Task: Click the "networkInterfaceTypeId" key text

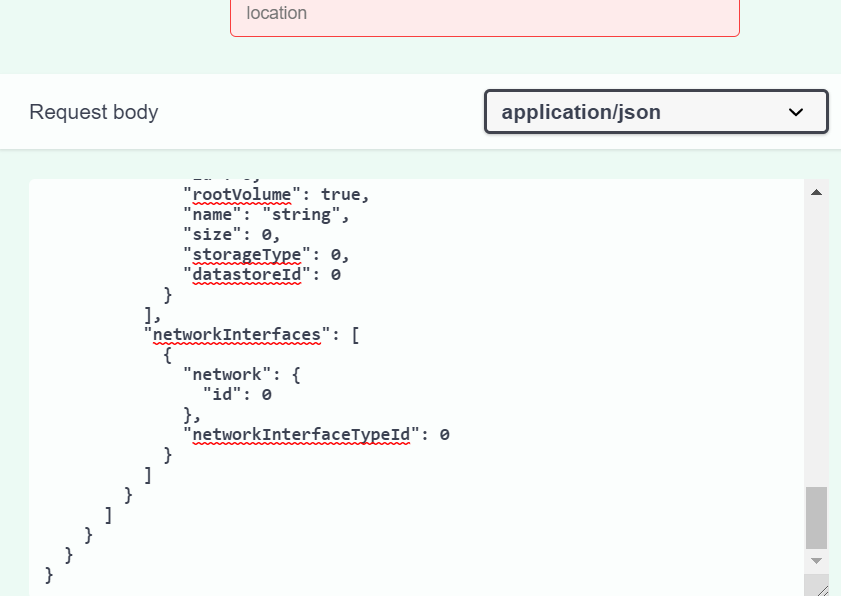Action: (301, 434)
